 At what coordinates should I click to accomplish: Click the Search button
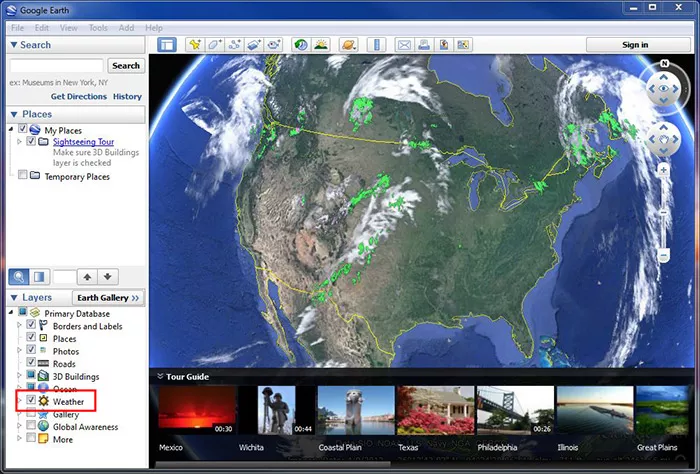pos(126,66)
